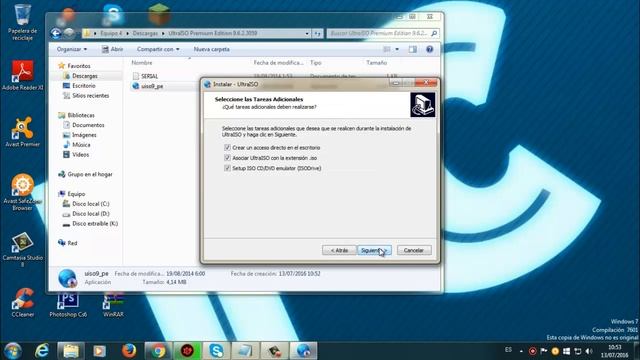Viewport: 640px width, 360px height.
Task: Select the Adobe Reader XI desktop icon
Action: tap(22, 76)
